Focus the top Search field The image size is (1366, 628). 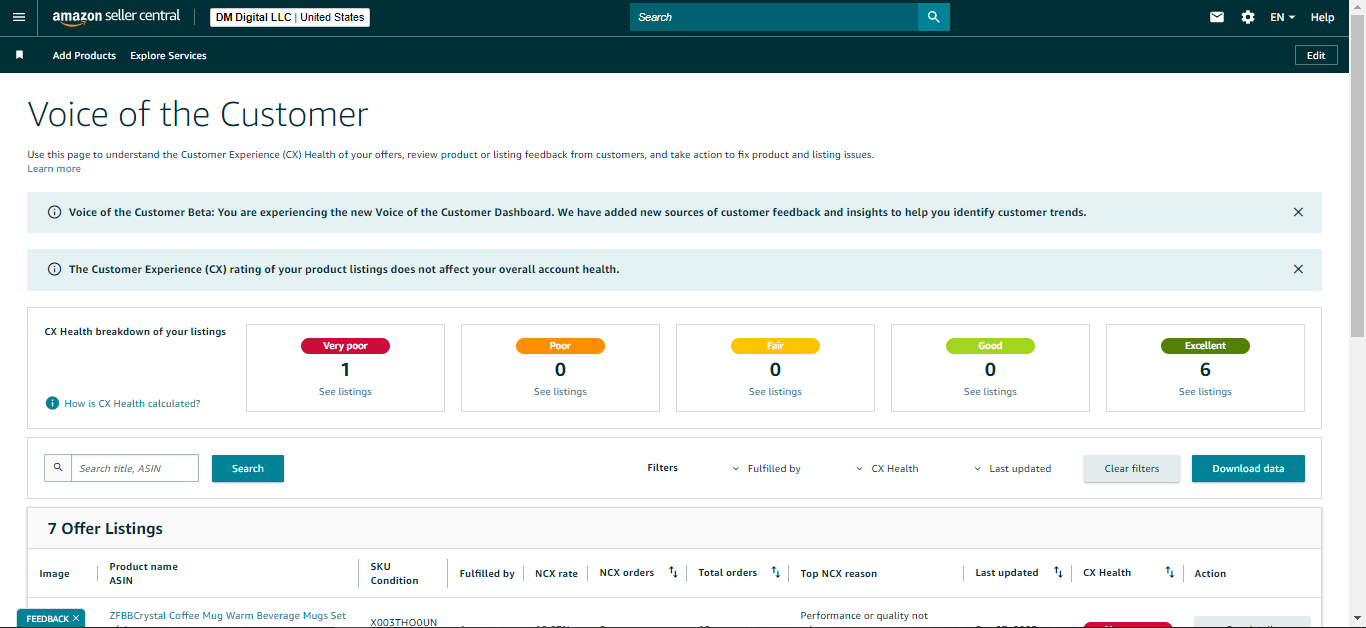coord(774,17)
